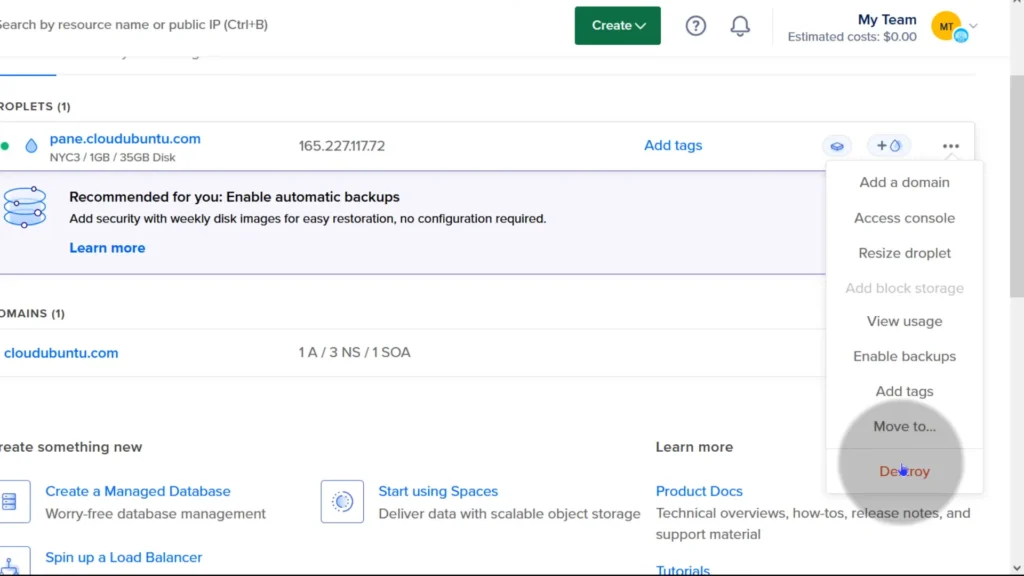Image resolution: width=1024 pixels, height=576 pixels.
Task: Open the help question mark icon
Action: point(696,26)
